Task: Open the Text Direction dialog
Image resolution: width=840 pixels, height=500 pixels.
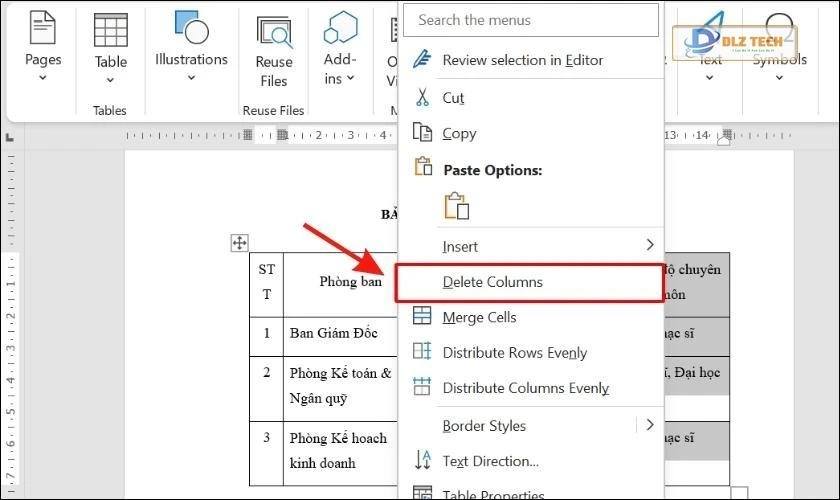Action: point(490,461)
